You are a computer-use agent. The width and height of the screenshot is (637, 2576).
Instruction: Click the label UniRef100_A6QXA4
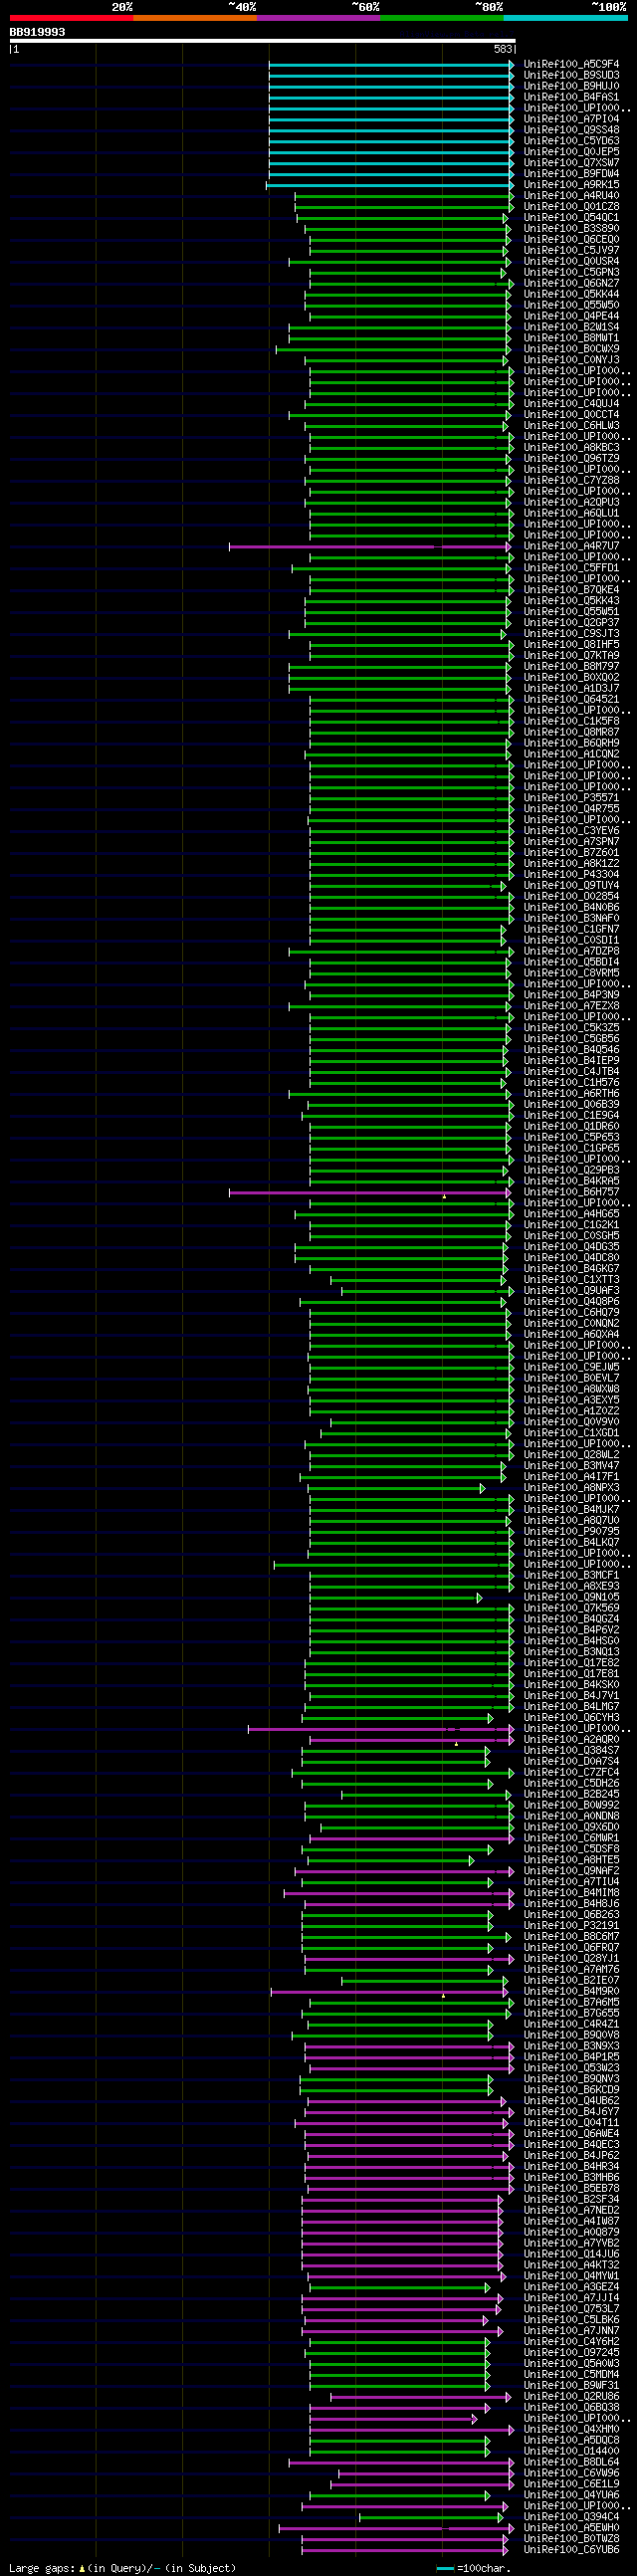click(571, 1335)
